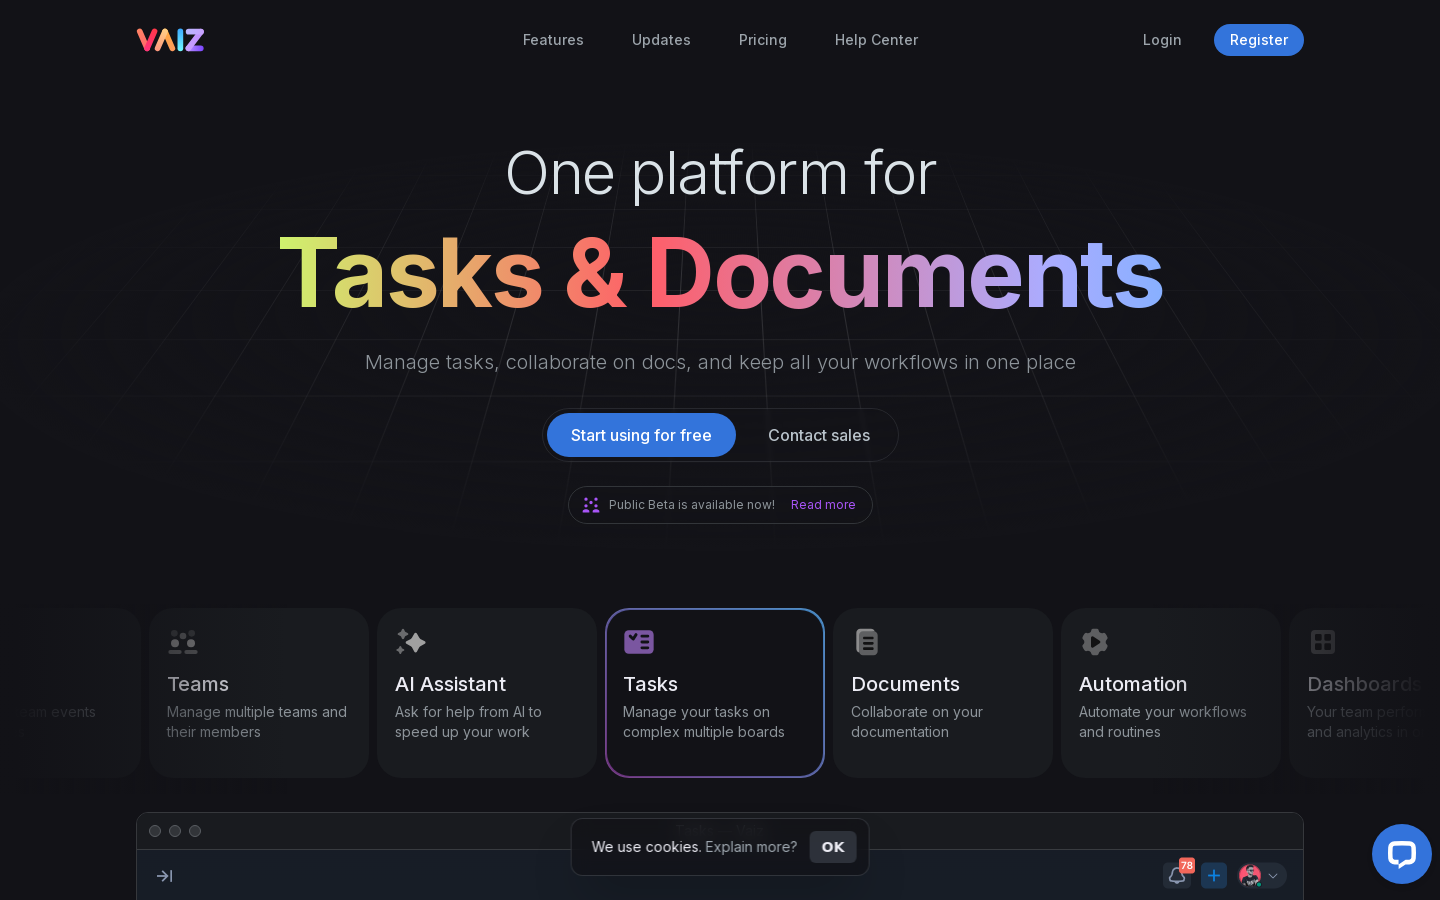Open the Read more beta link

pyautogui.click(x=823, y=505)
